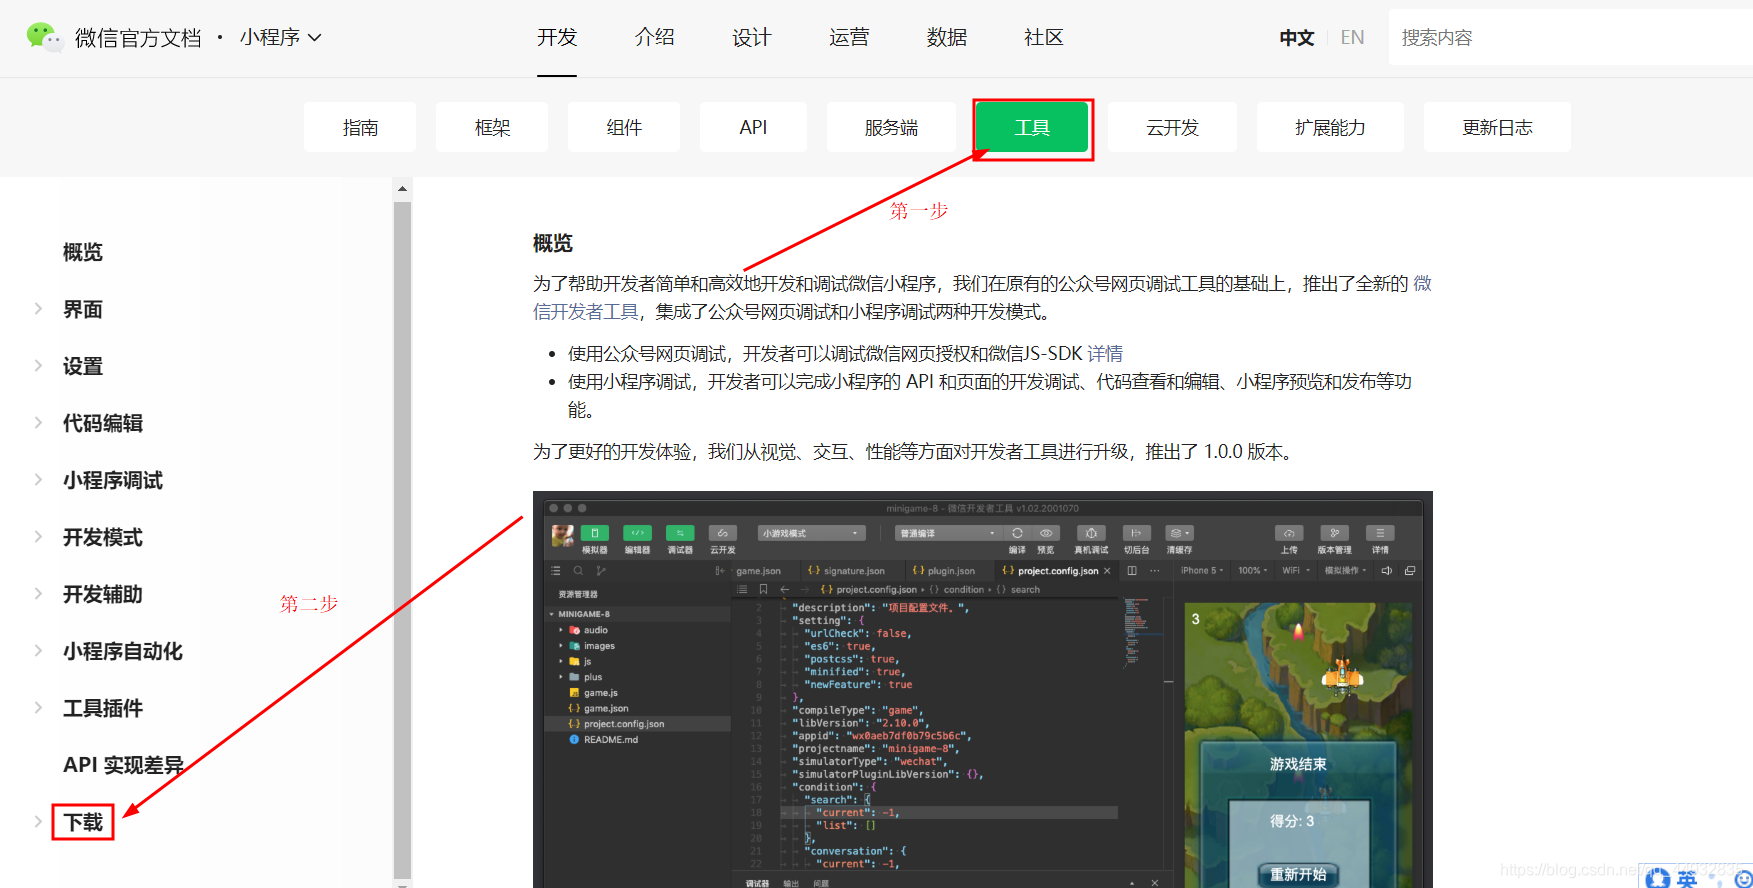Viewport: 1753px width, 888px height.
Task: Open the 数据 navigation tab
Action: (x=946, y=37)
